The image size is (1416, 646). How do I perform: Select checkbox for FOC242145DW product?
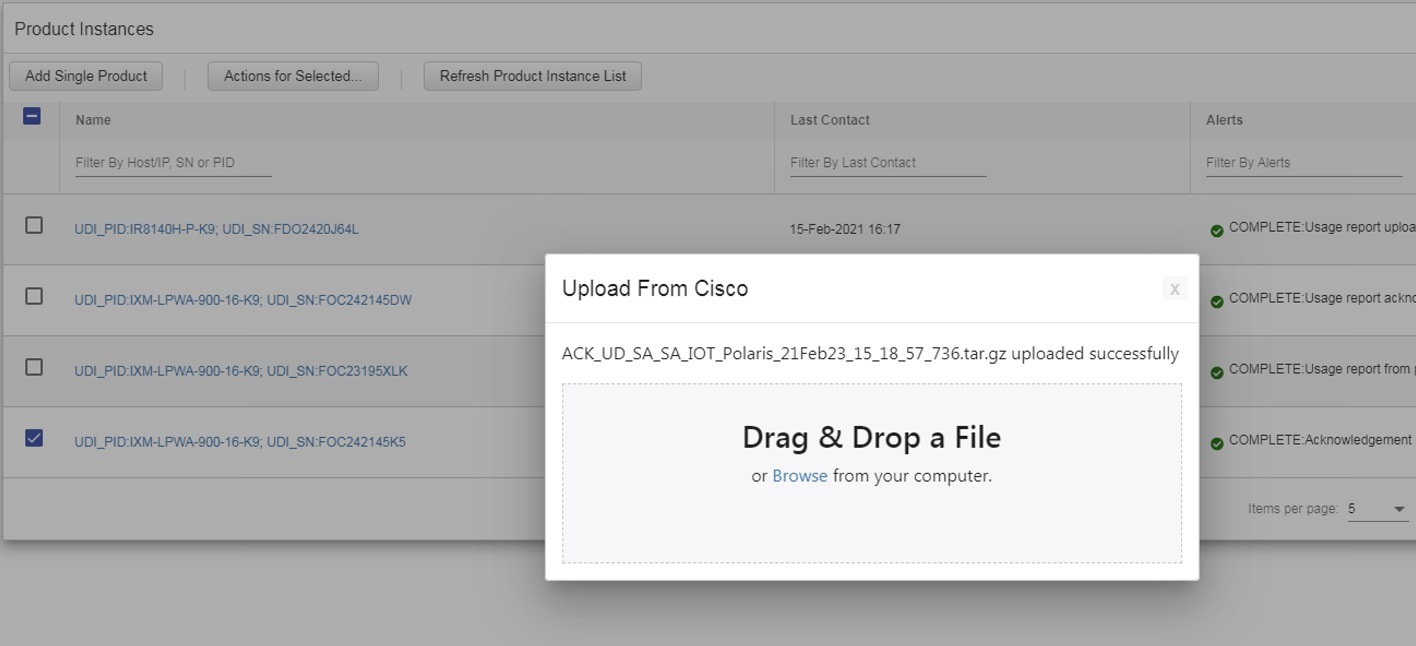coord(34,296)
